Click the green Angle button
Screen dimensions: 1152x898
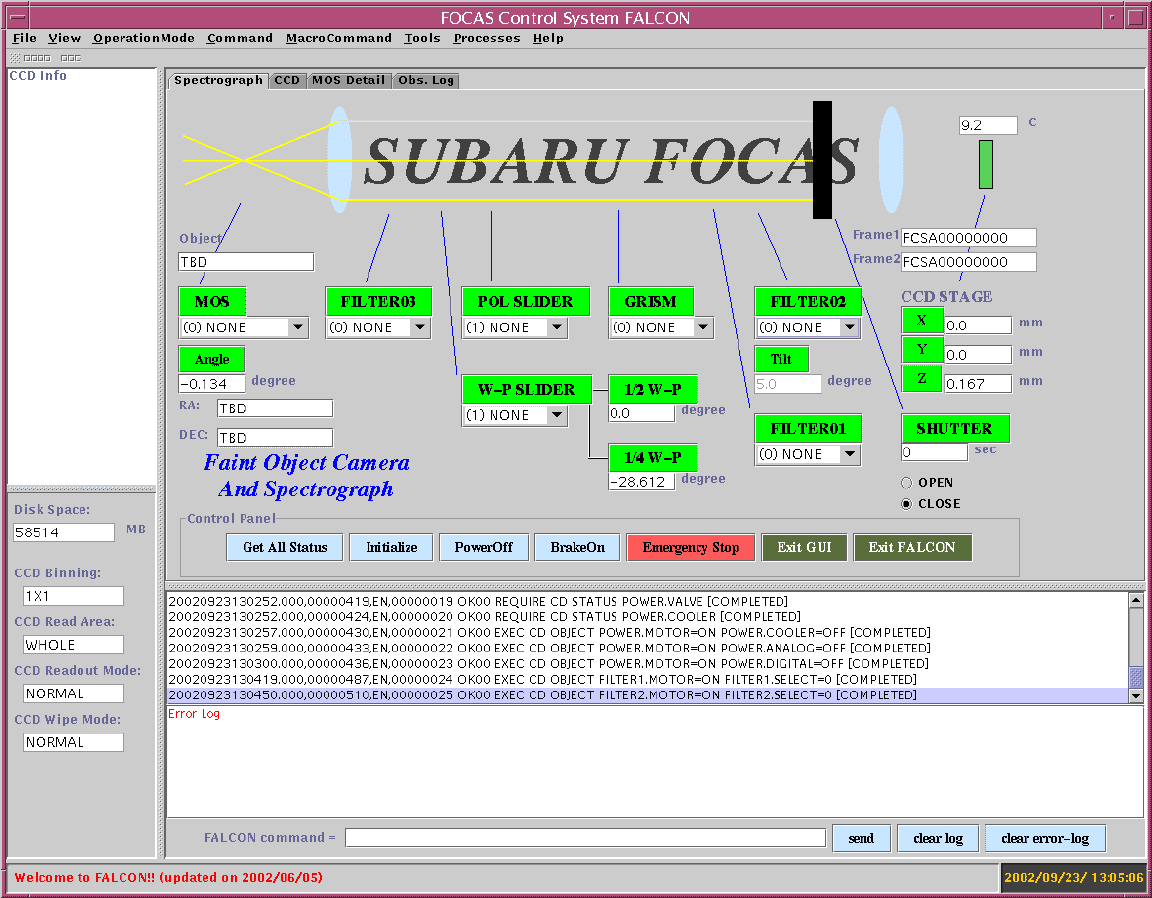pyautogui.click(x=212, y=359)
